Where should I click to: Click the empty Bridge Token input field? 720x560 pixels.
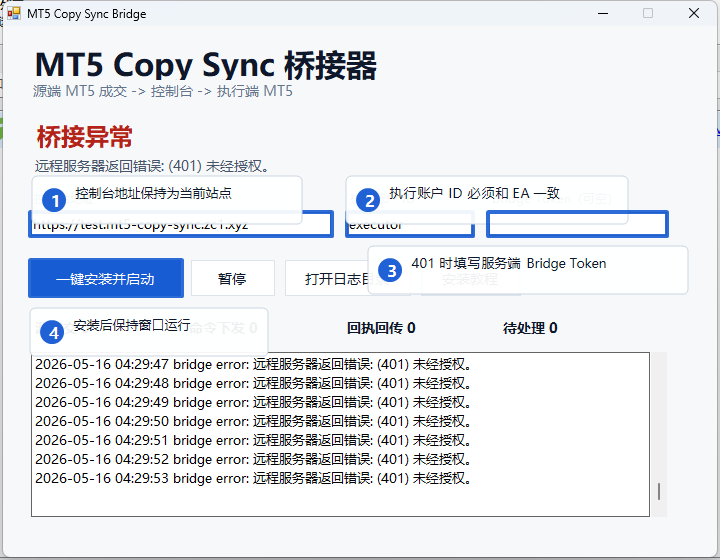[577, 224]
